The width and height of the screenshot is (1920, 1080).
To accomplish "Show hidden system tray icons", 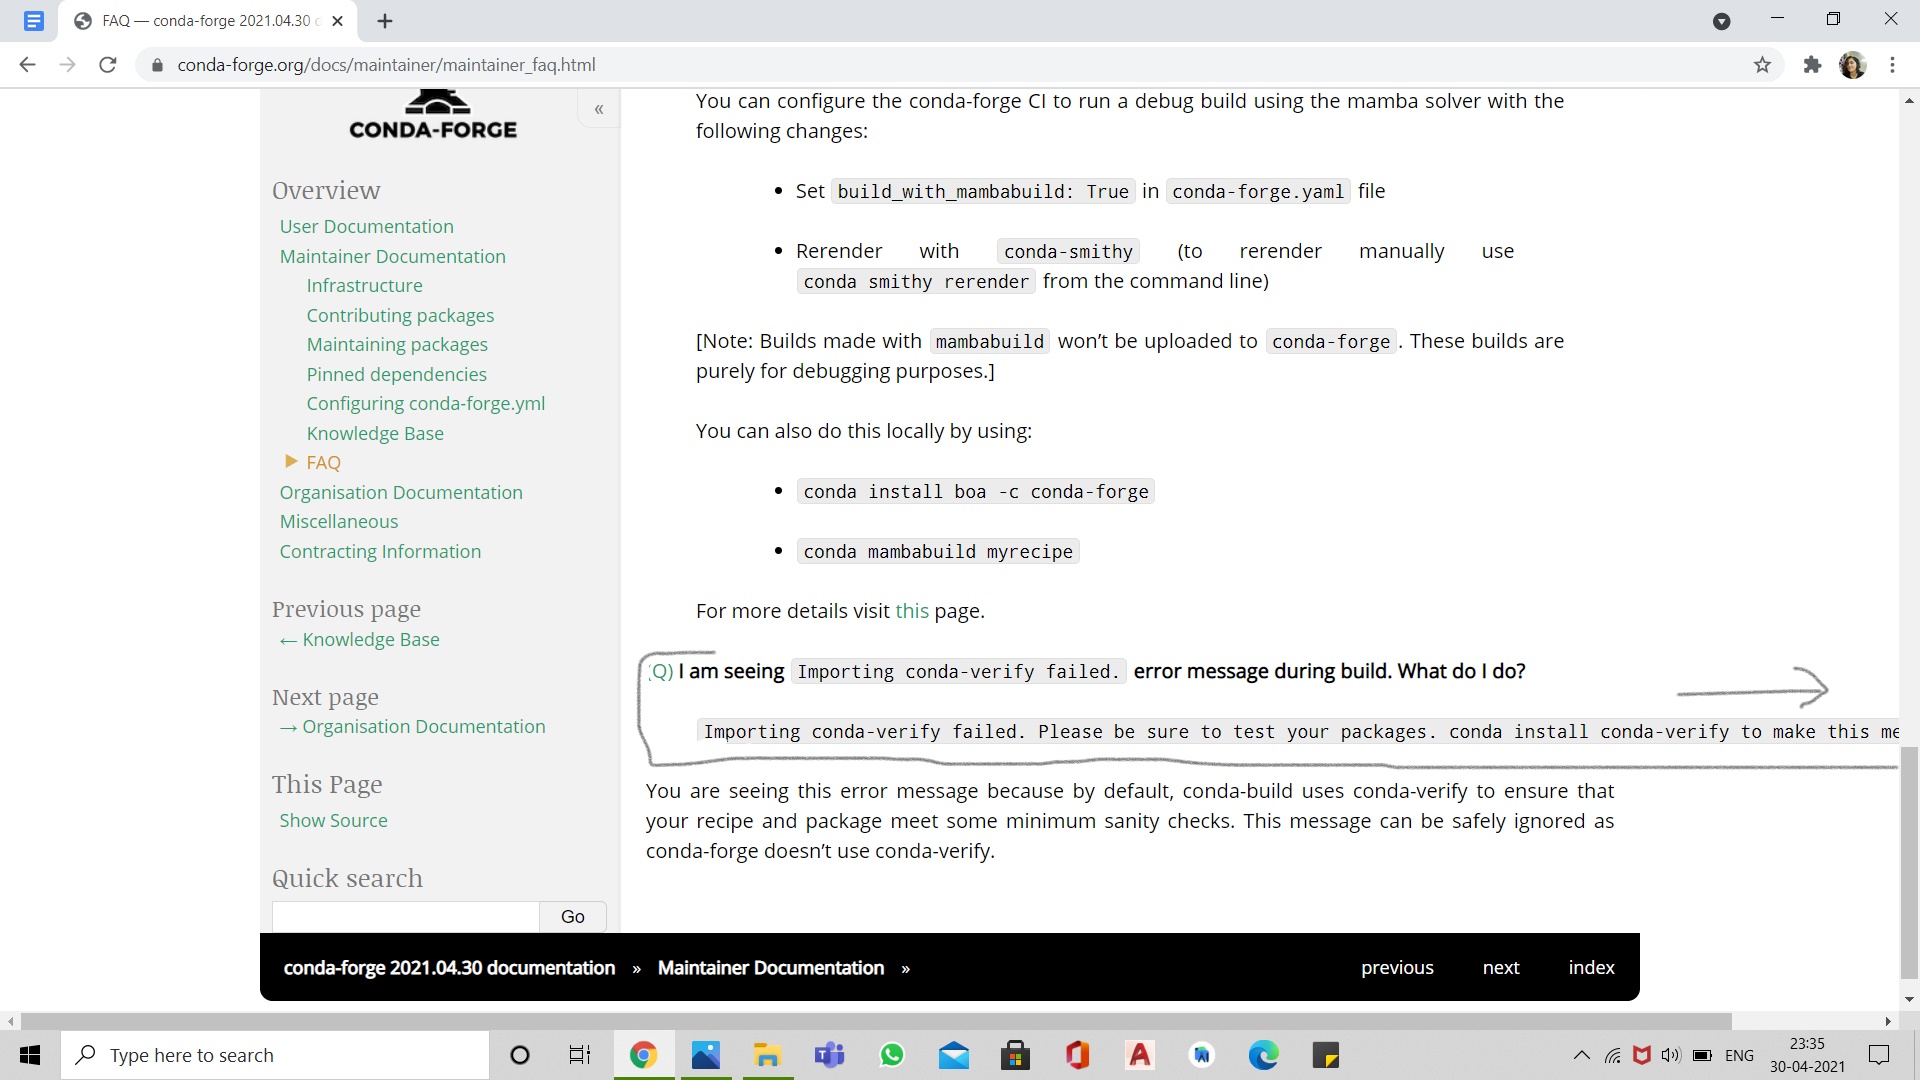I will 1581,1055.
